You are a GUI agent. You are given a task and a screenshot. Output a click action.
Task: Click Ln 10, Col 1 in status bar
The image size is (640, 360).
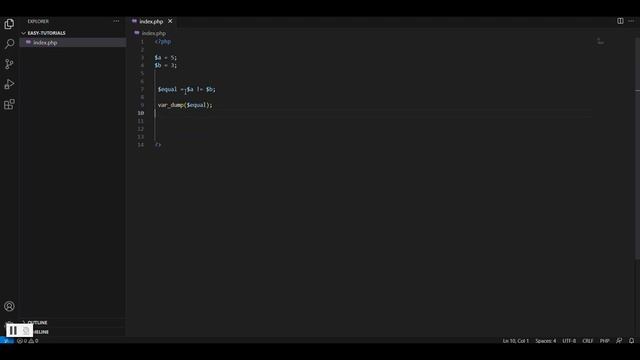pyautogui.click(x=516, y=341)
